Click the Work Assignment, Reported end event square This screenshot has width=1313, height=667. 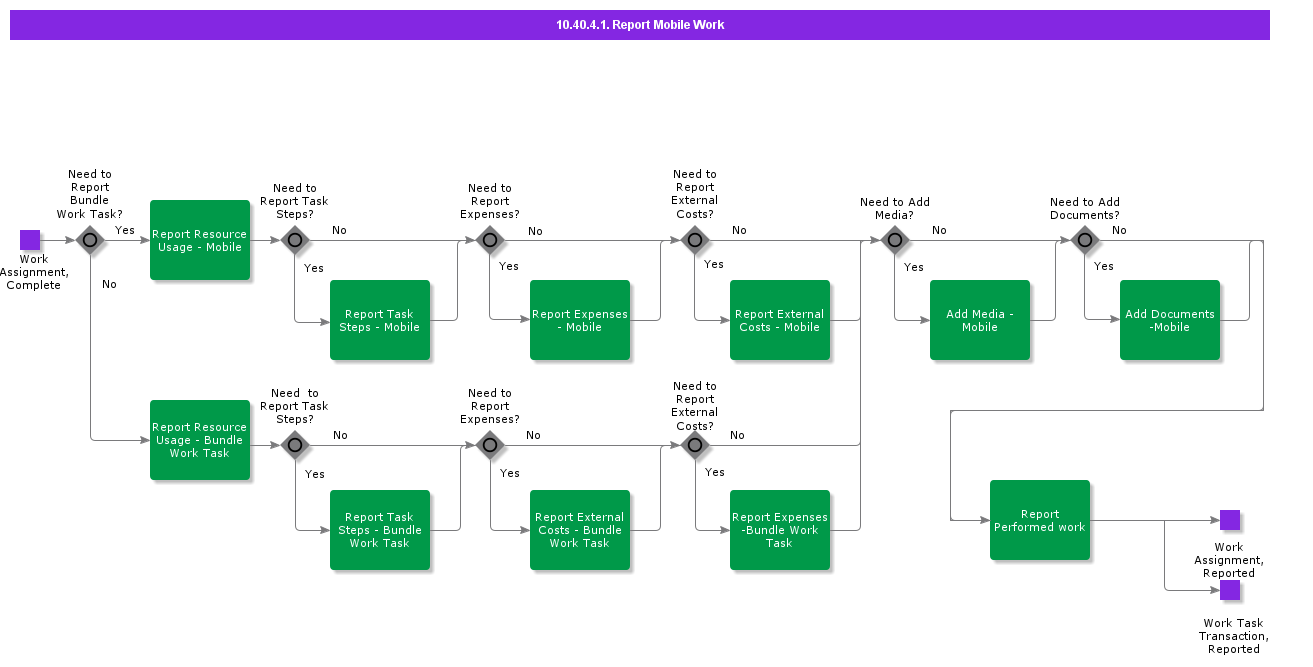coord(1229,520)
